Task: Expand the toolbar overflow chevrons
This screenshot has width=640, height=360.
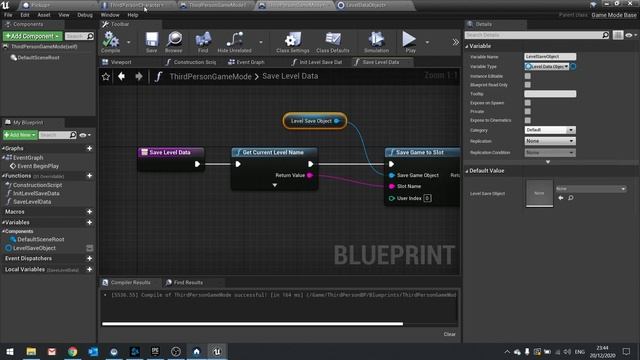Action: point(456,42)
